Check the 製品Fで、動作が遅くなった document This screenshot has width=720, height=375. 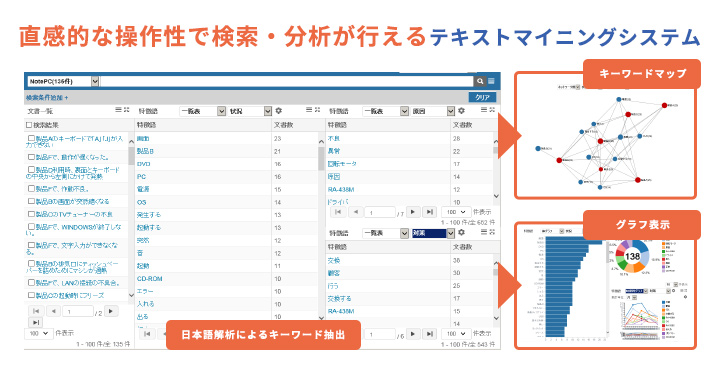coord(31,157)
